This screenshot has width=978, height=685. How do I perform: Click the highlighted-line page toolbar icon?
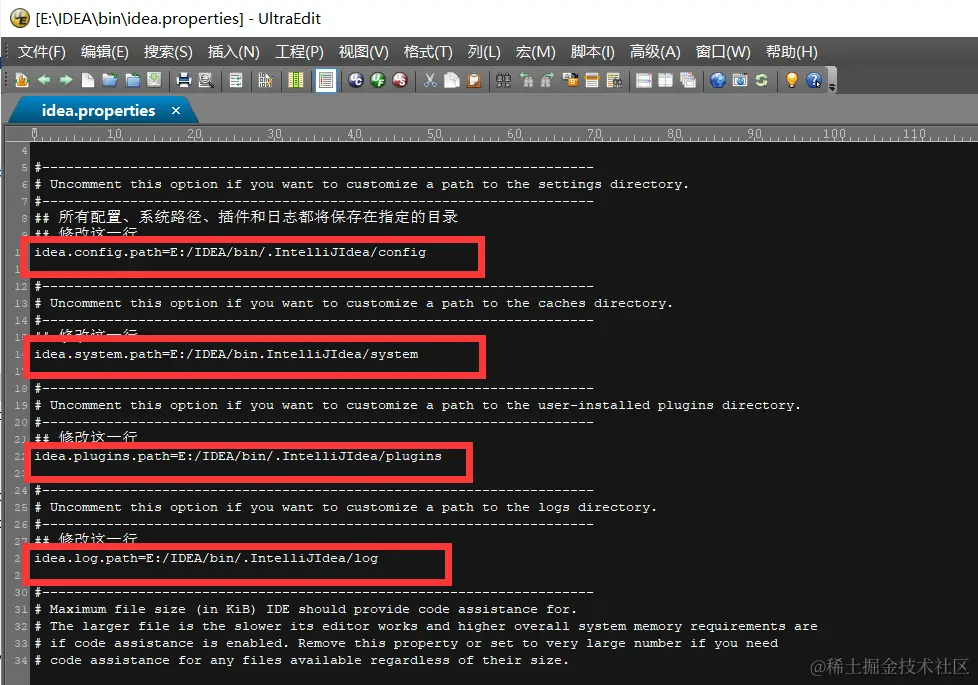click(592, 80)
